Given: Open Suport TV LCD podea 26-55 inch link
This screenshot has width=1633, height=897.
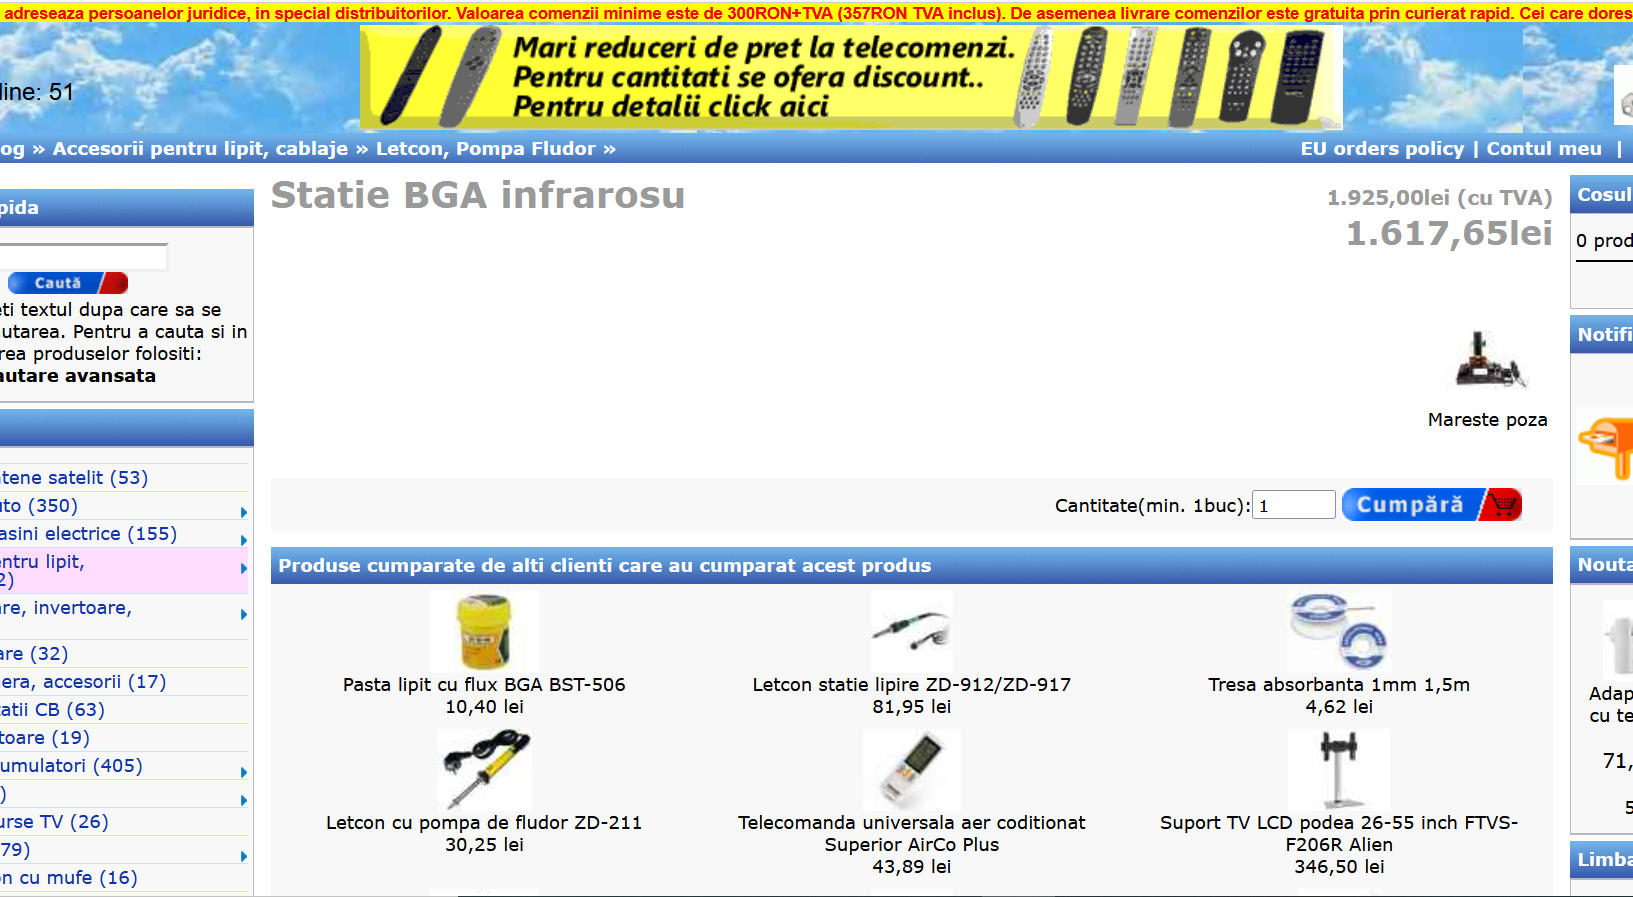Looking at the screenshot, I should coord(1339,834).
